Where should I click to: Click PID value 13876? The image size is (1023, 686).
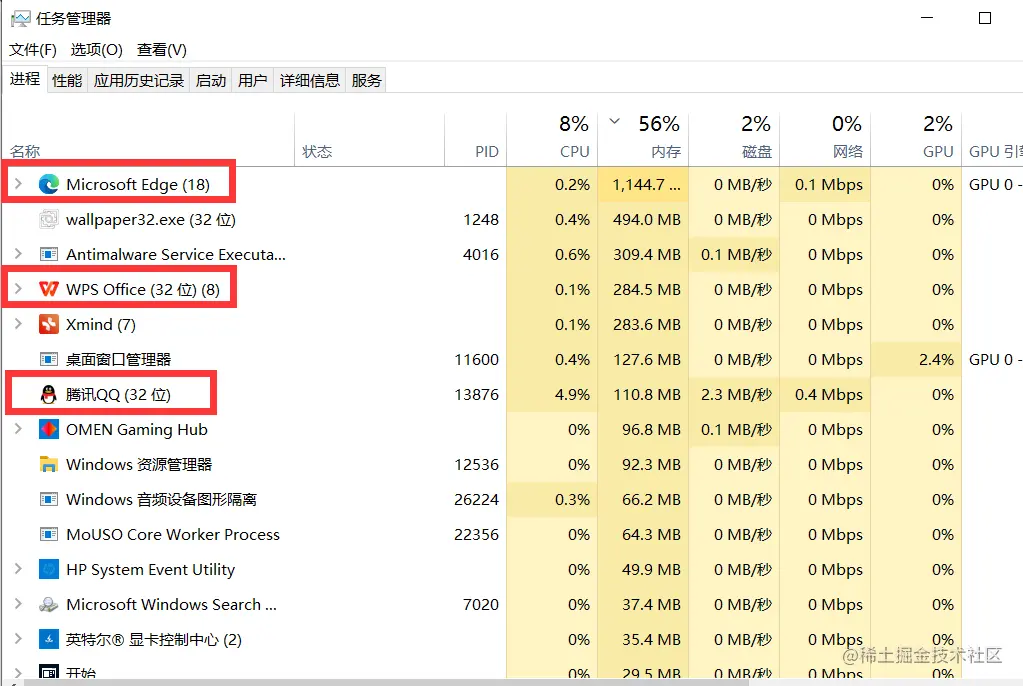click(476, 394)
